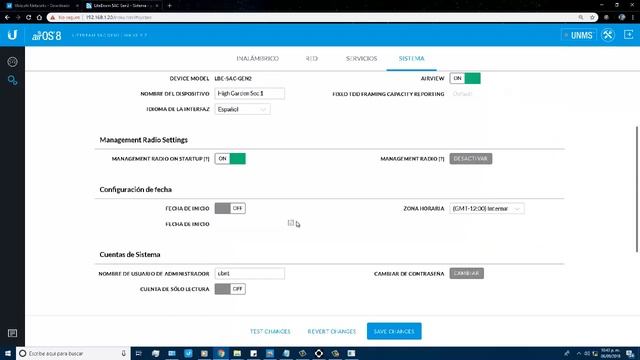
Task: Open Chrome from the taskbar
Action: (221, 353)
